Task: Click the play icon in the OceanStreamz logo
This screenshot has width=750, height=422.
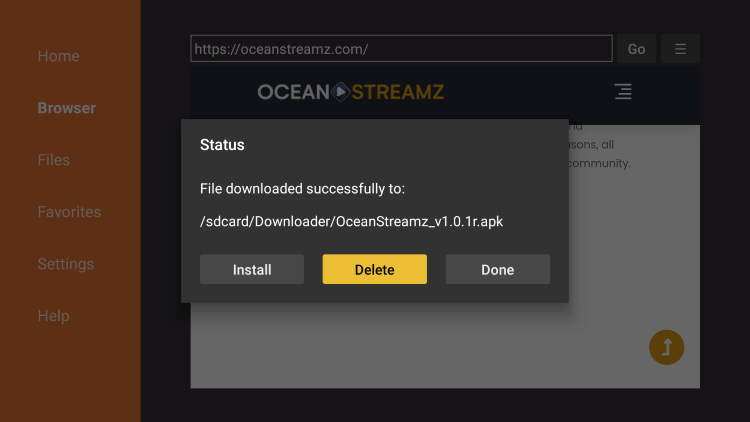Action: click(341, 92)
